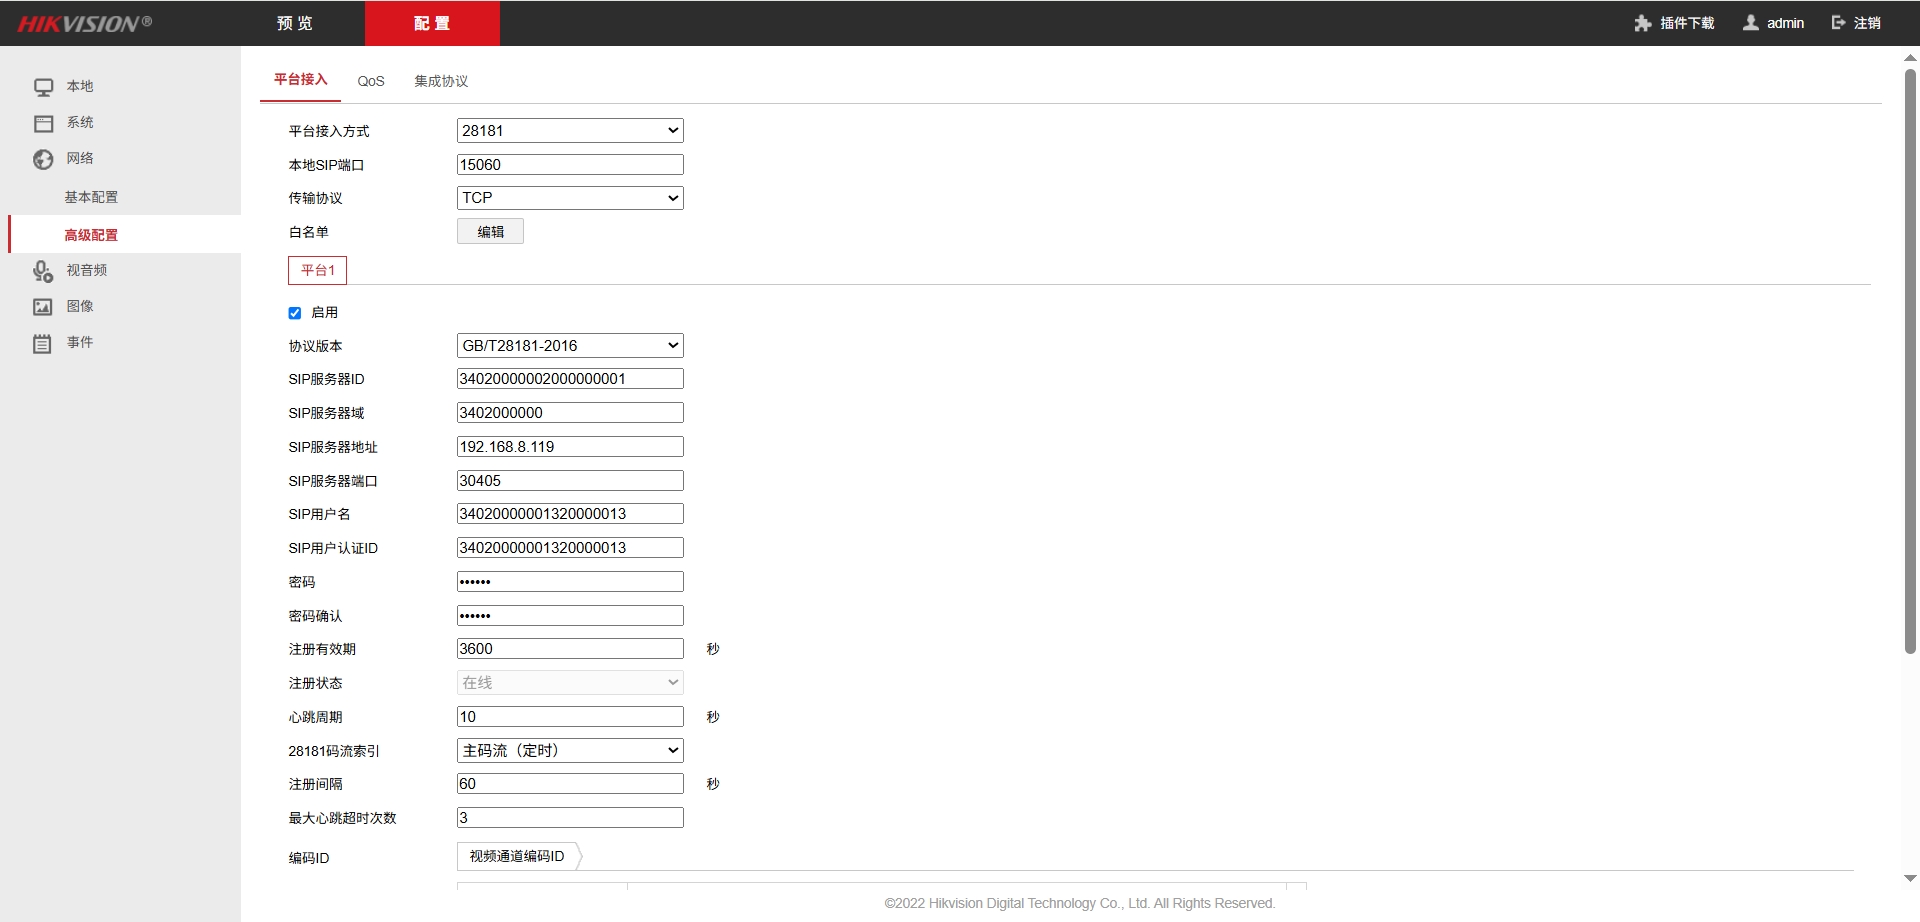Open the System (系统) sidebar icon

[43, 123]
